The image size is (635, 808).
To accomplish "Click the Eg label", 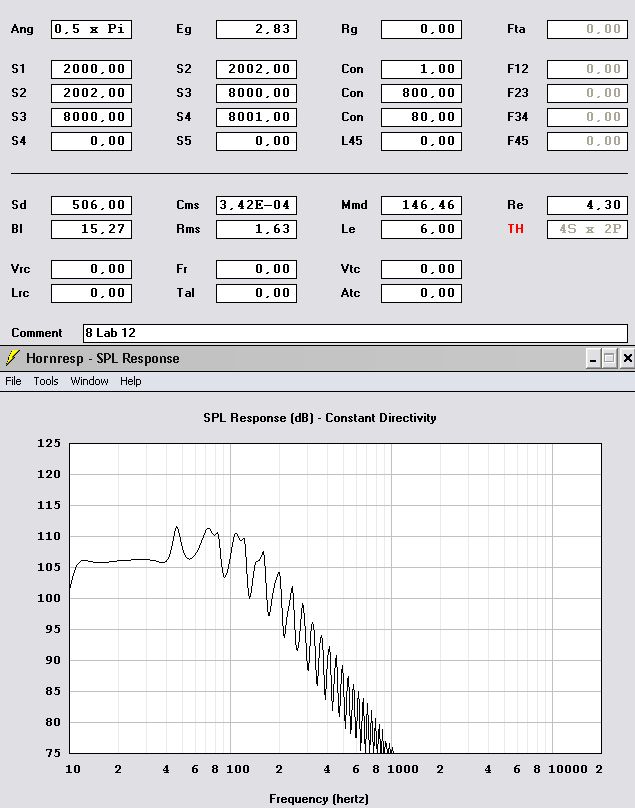I will point(184,29).
